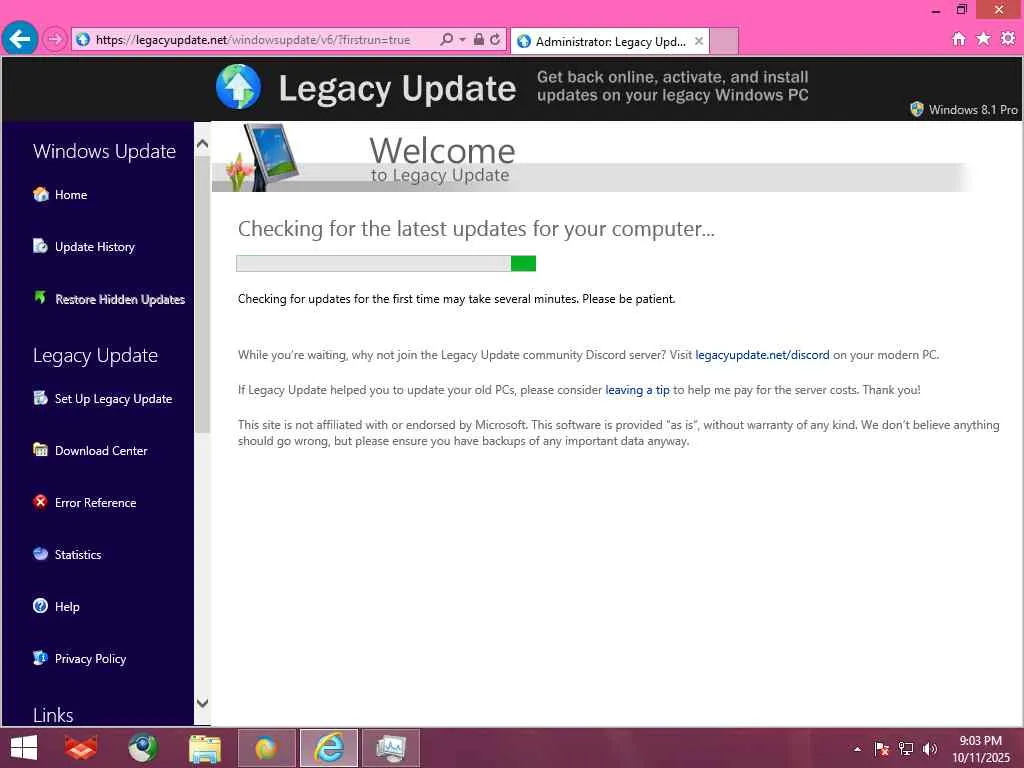Click the Help question mark icon
Screen dimensions: 1024x768
40,605
